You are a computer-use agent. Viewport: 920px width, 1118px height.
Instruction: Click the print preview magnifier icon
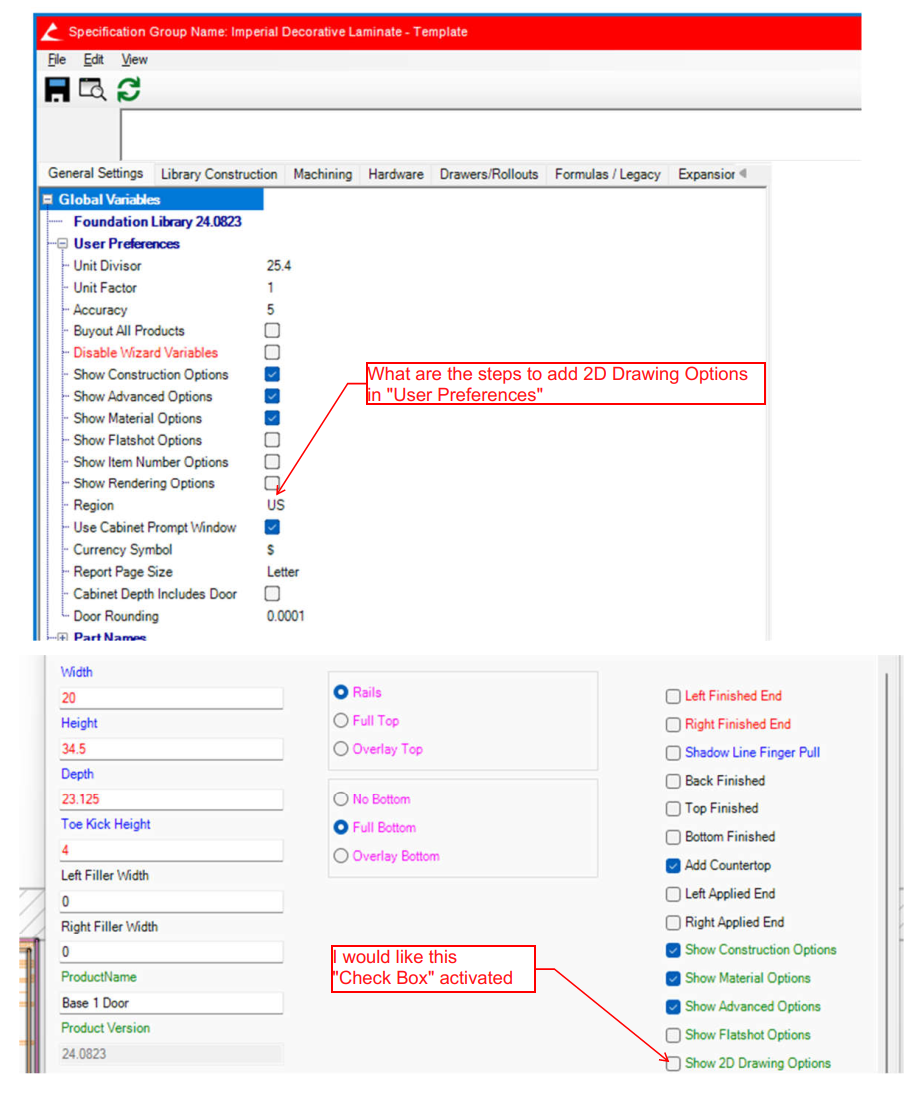pos(92,90)
